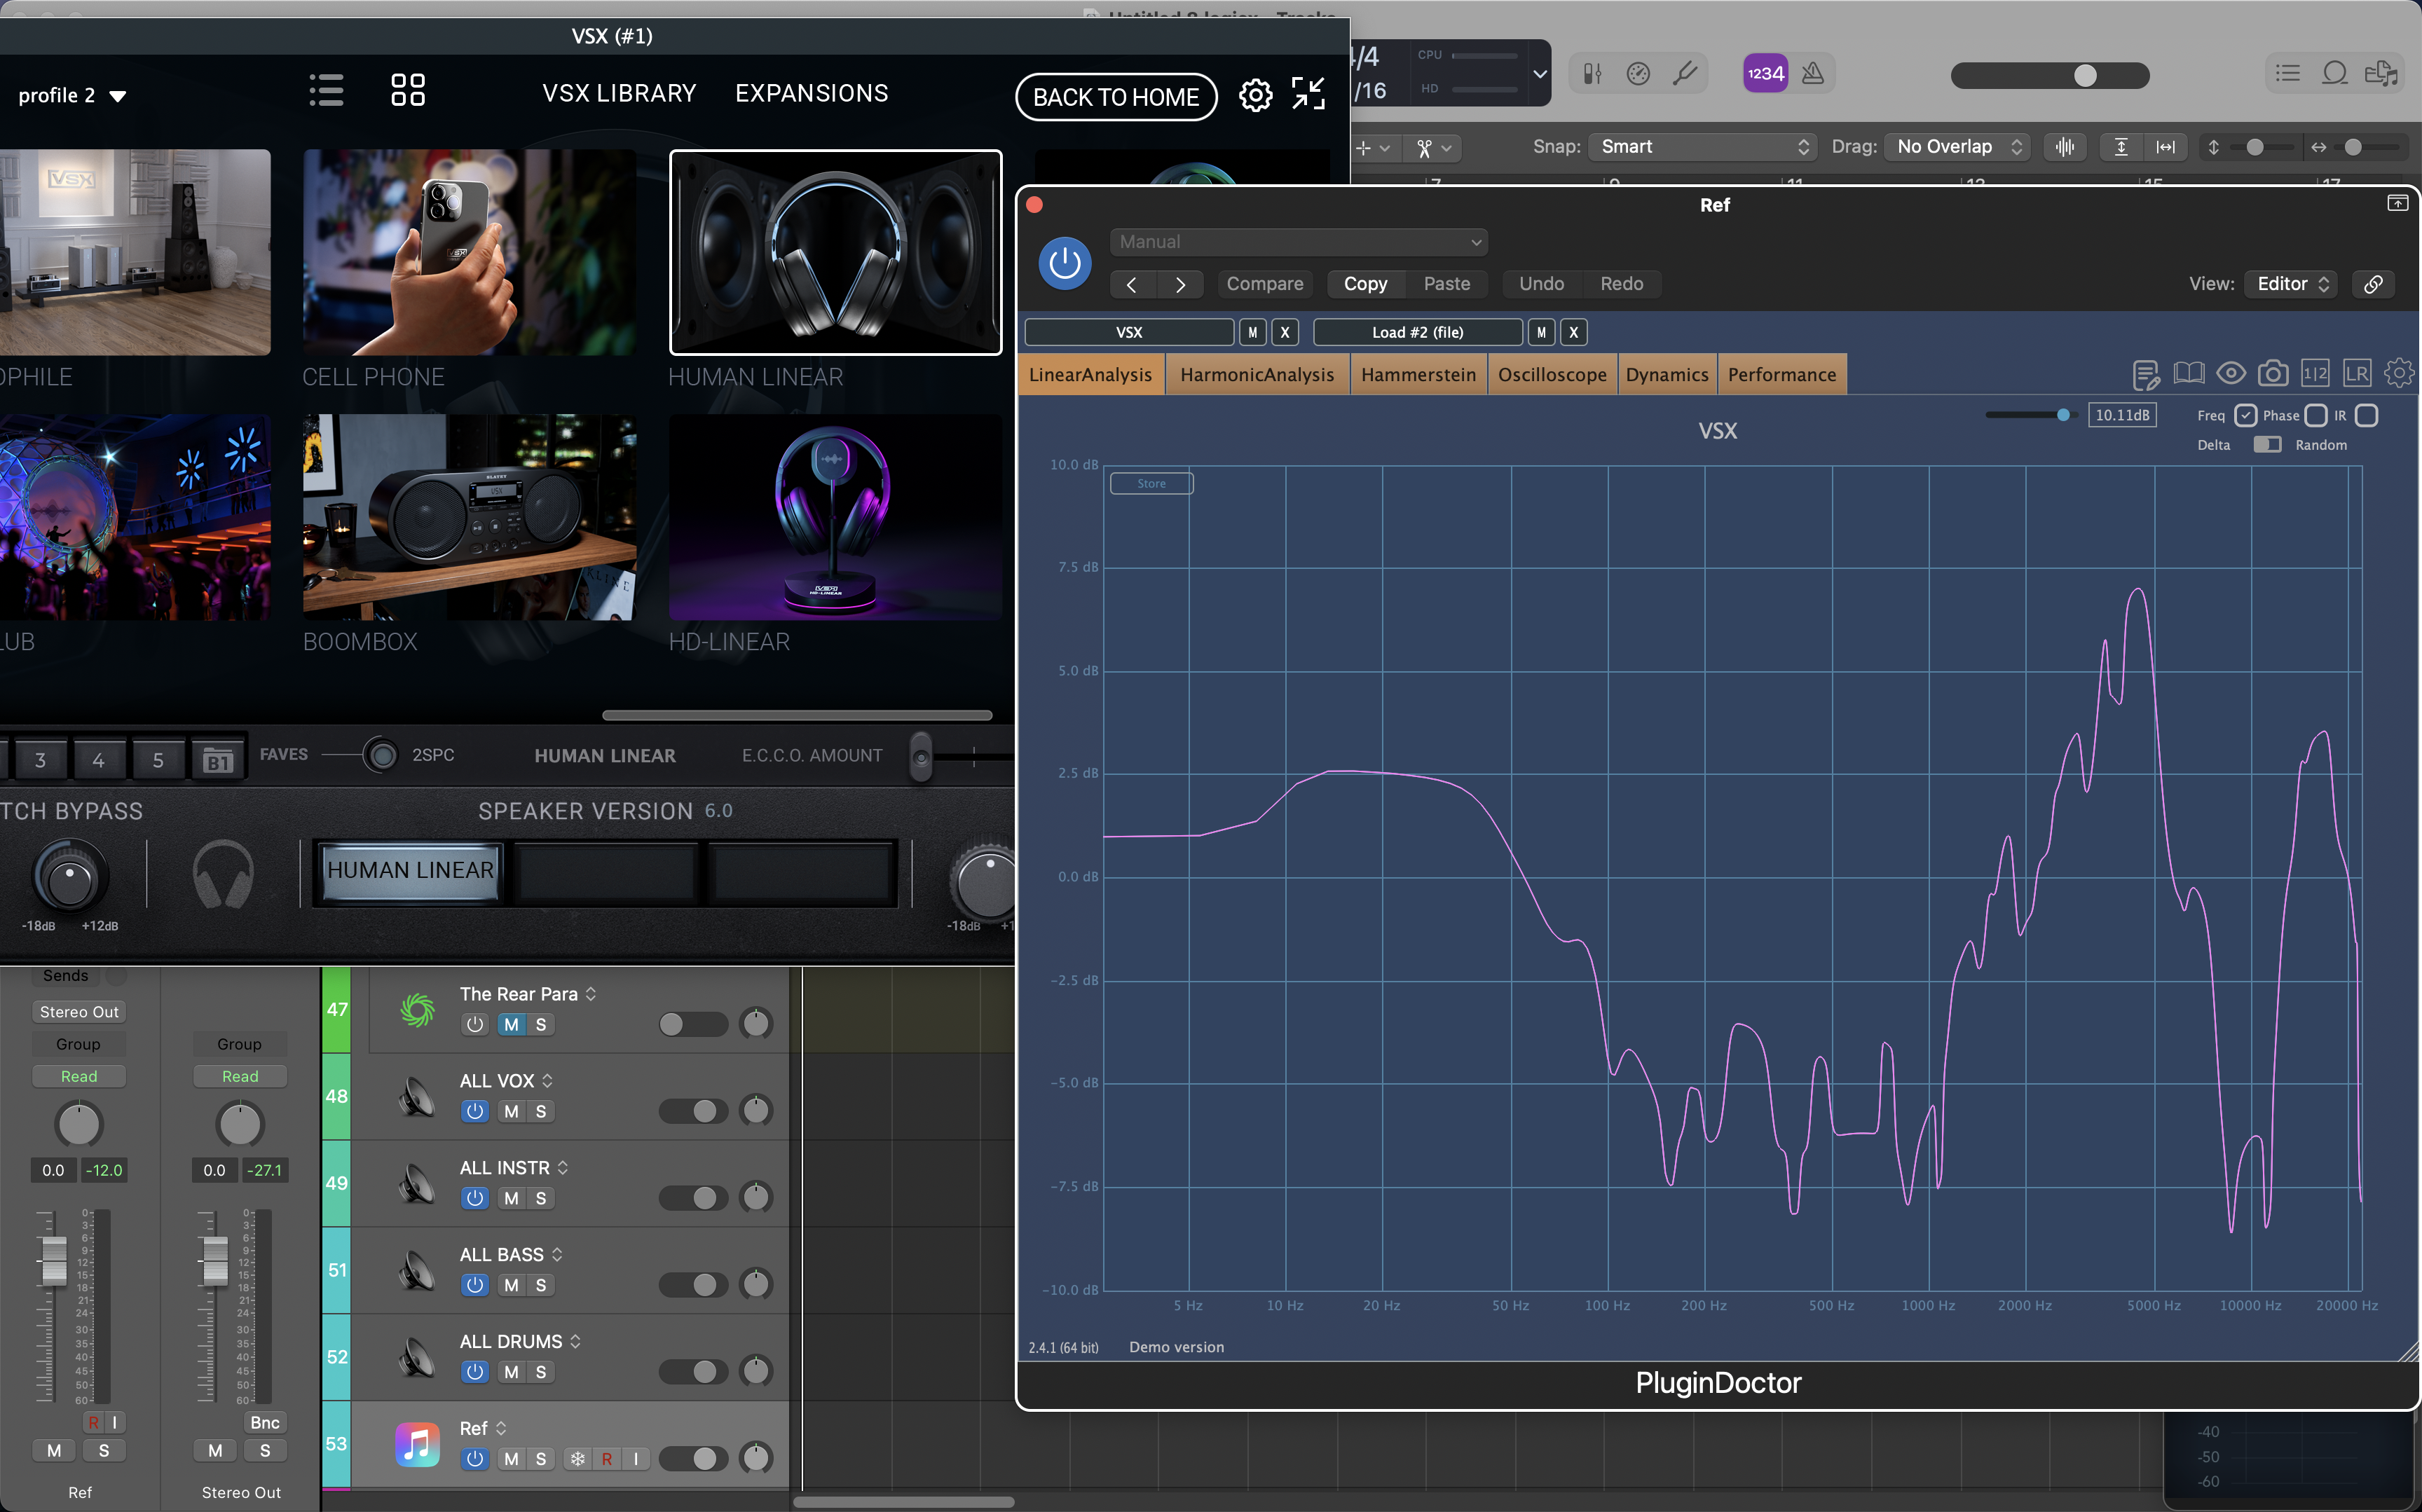This screenshot has width=2422, height=1512.
Task: Switch VSX to grid view icon
Action: tap(407, 90)
